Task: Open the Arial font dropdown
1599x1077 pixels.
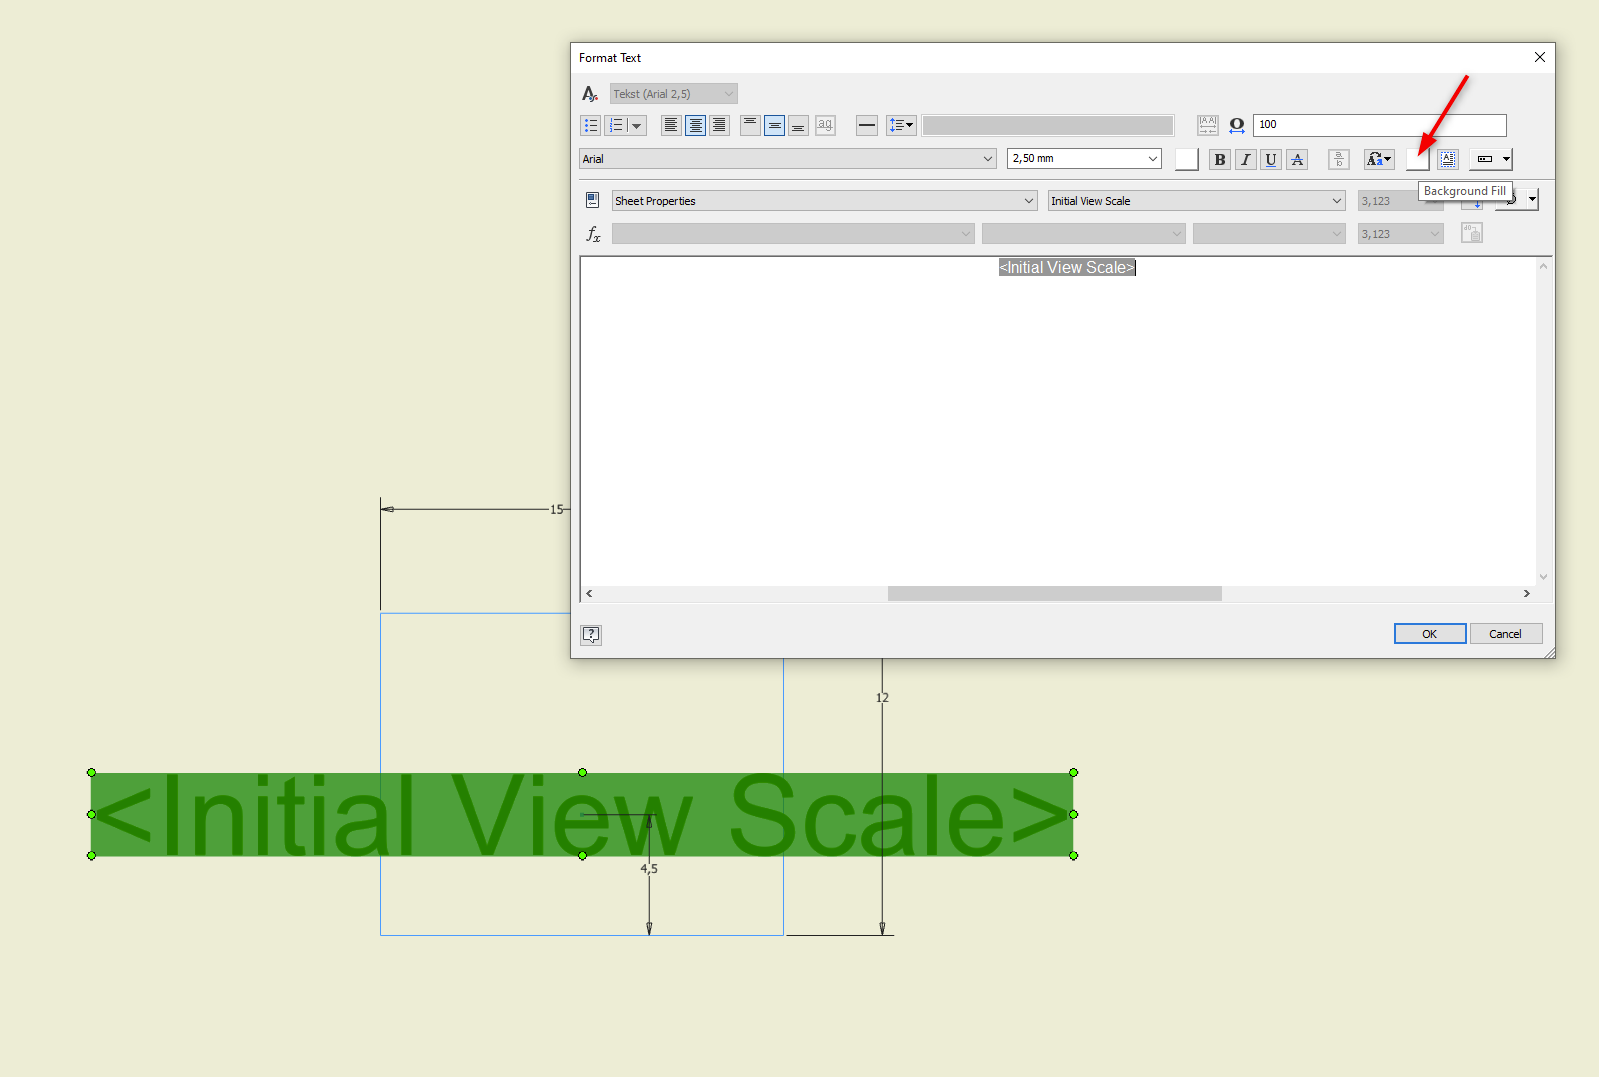Action: click(788, 159)
